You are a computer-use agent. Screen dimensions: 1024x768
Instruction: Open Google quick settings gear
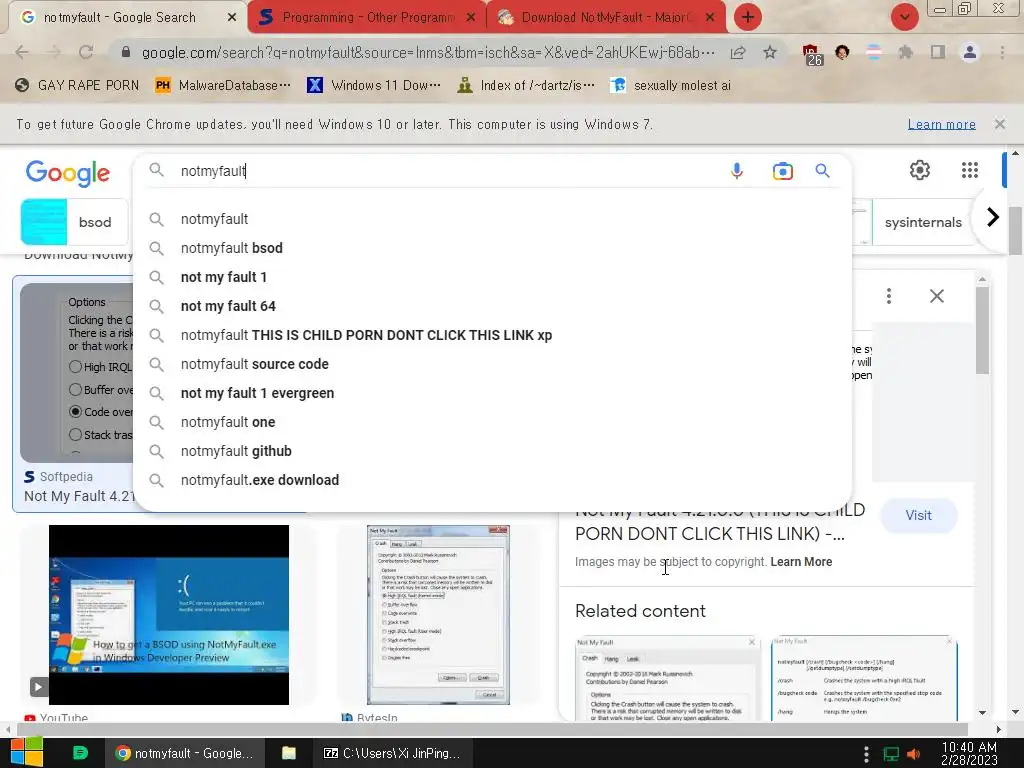coord(920,170)
